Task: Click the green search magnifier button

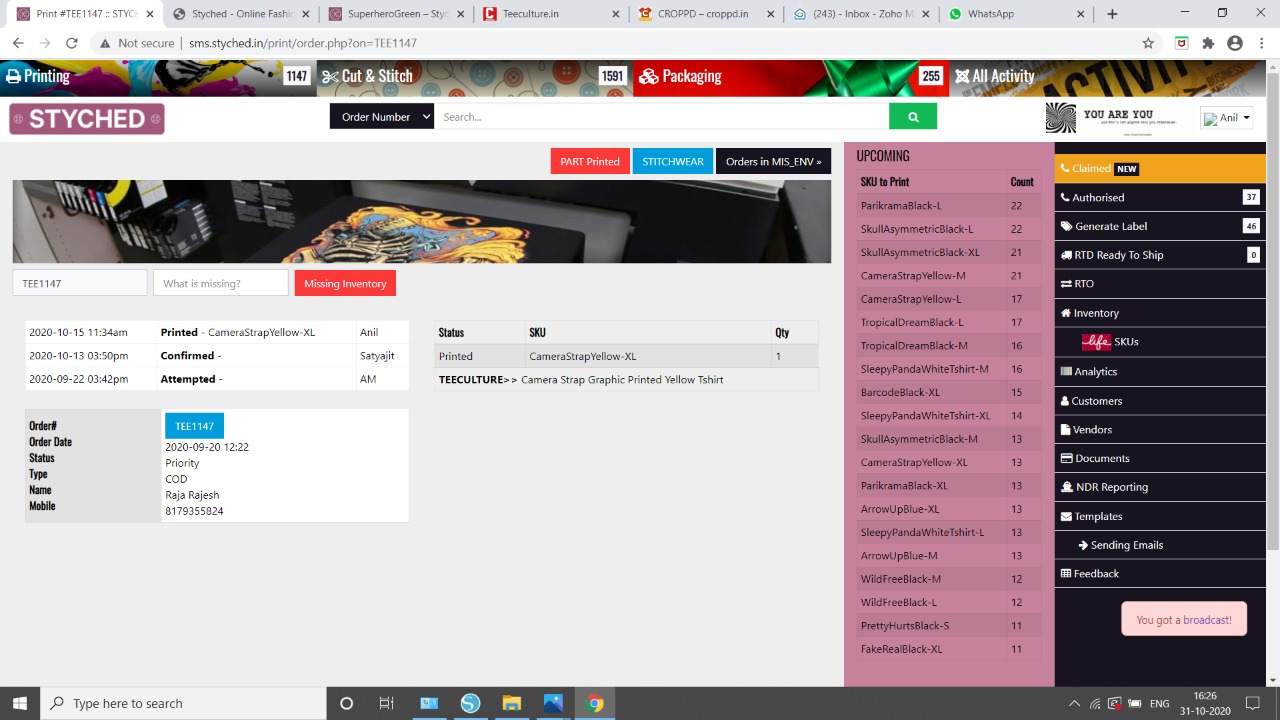Action: [912, 117]
